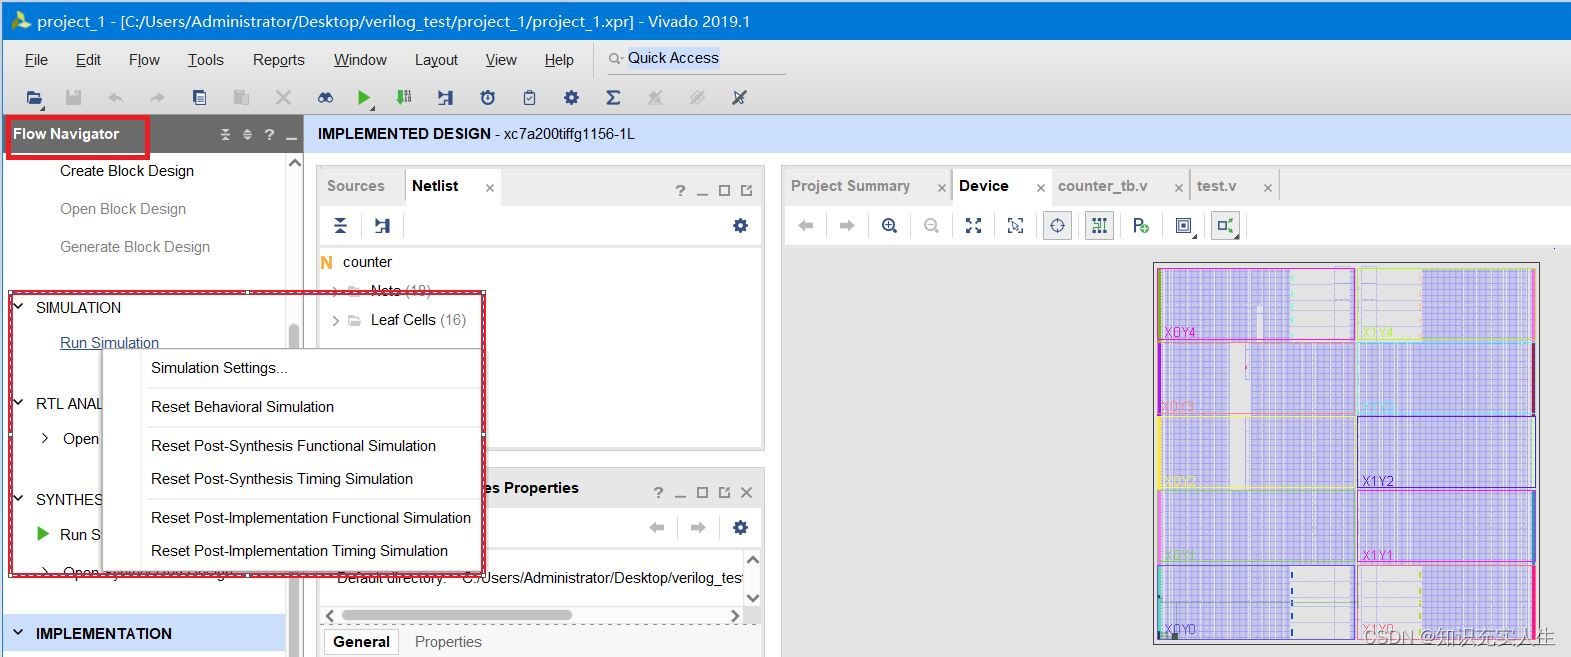The height and width of the screenshot is (657, 1571).
Task: Click cell drag mode dropdown icon
Action: 1184,226
